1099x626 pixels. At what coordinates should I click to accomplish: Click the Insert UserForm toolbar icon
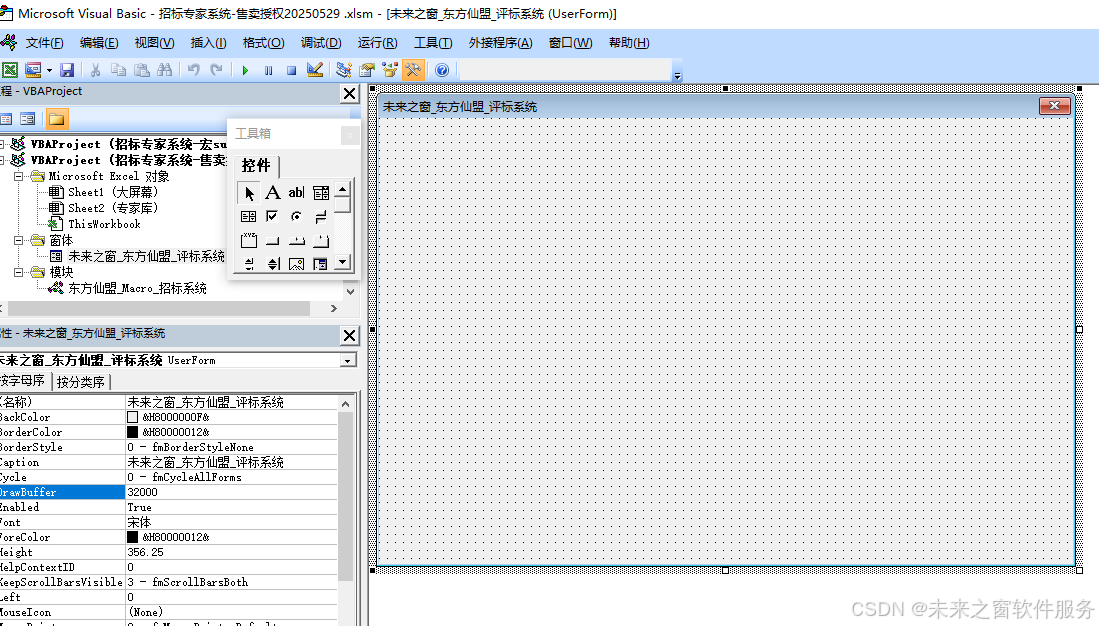pos(33,69)
